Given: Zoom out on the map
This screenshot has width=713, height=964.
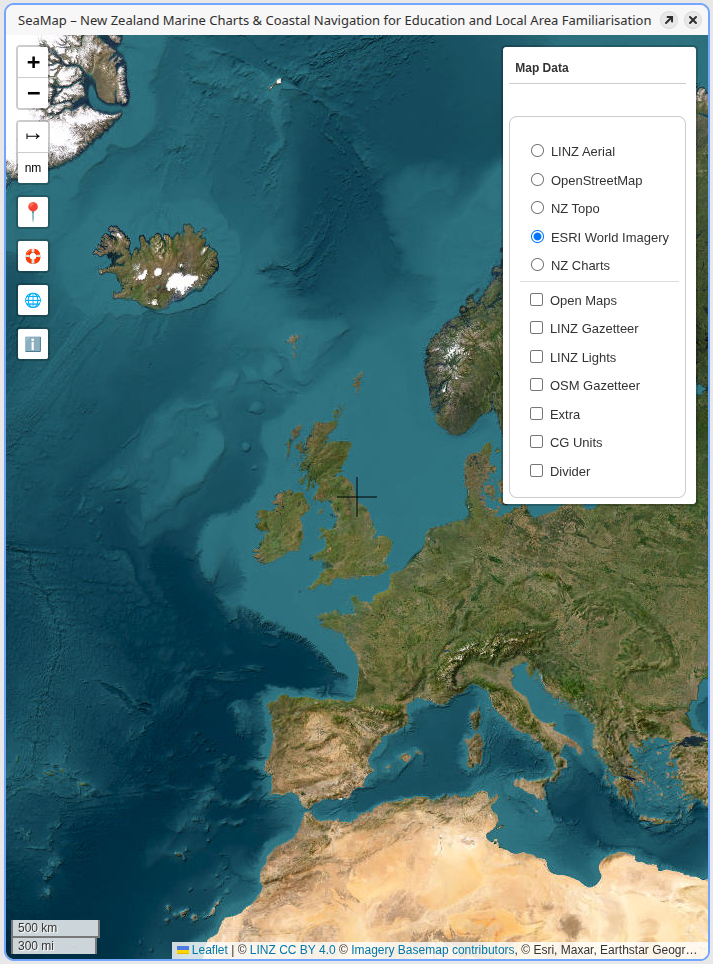Looking at the screenshot, I should click(33, 93).
